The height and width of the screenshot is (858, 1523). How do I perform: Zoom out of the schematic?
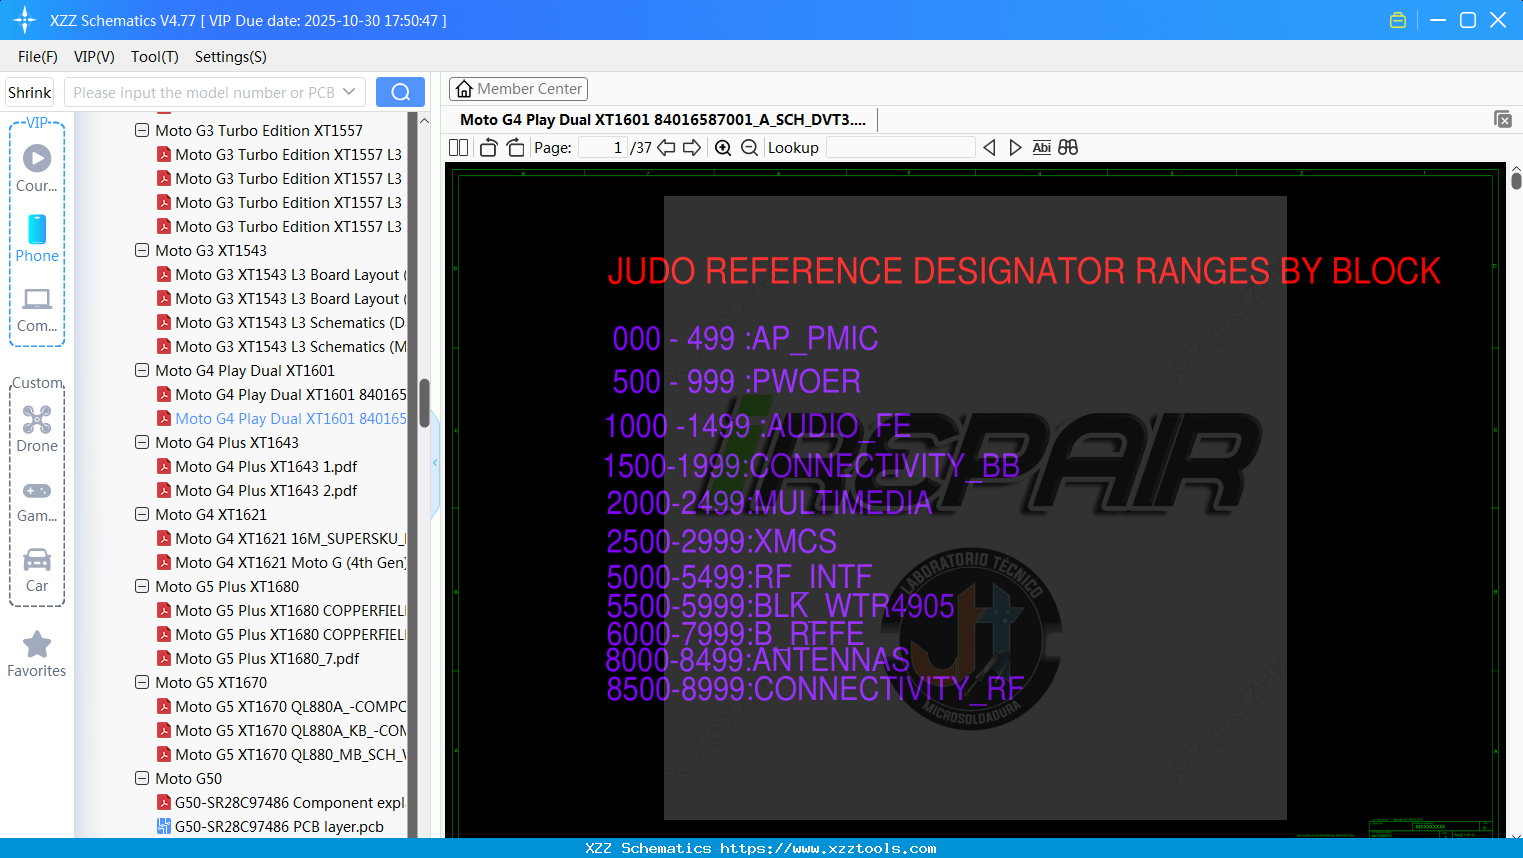(749, 148)
